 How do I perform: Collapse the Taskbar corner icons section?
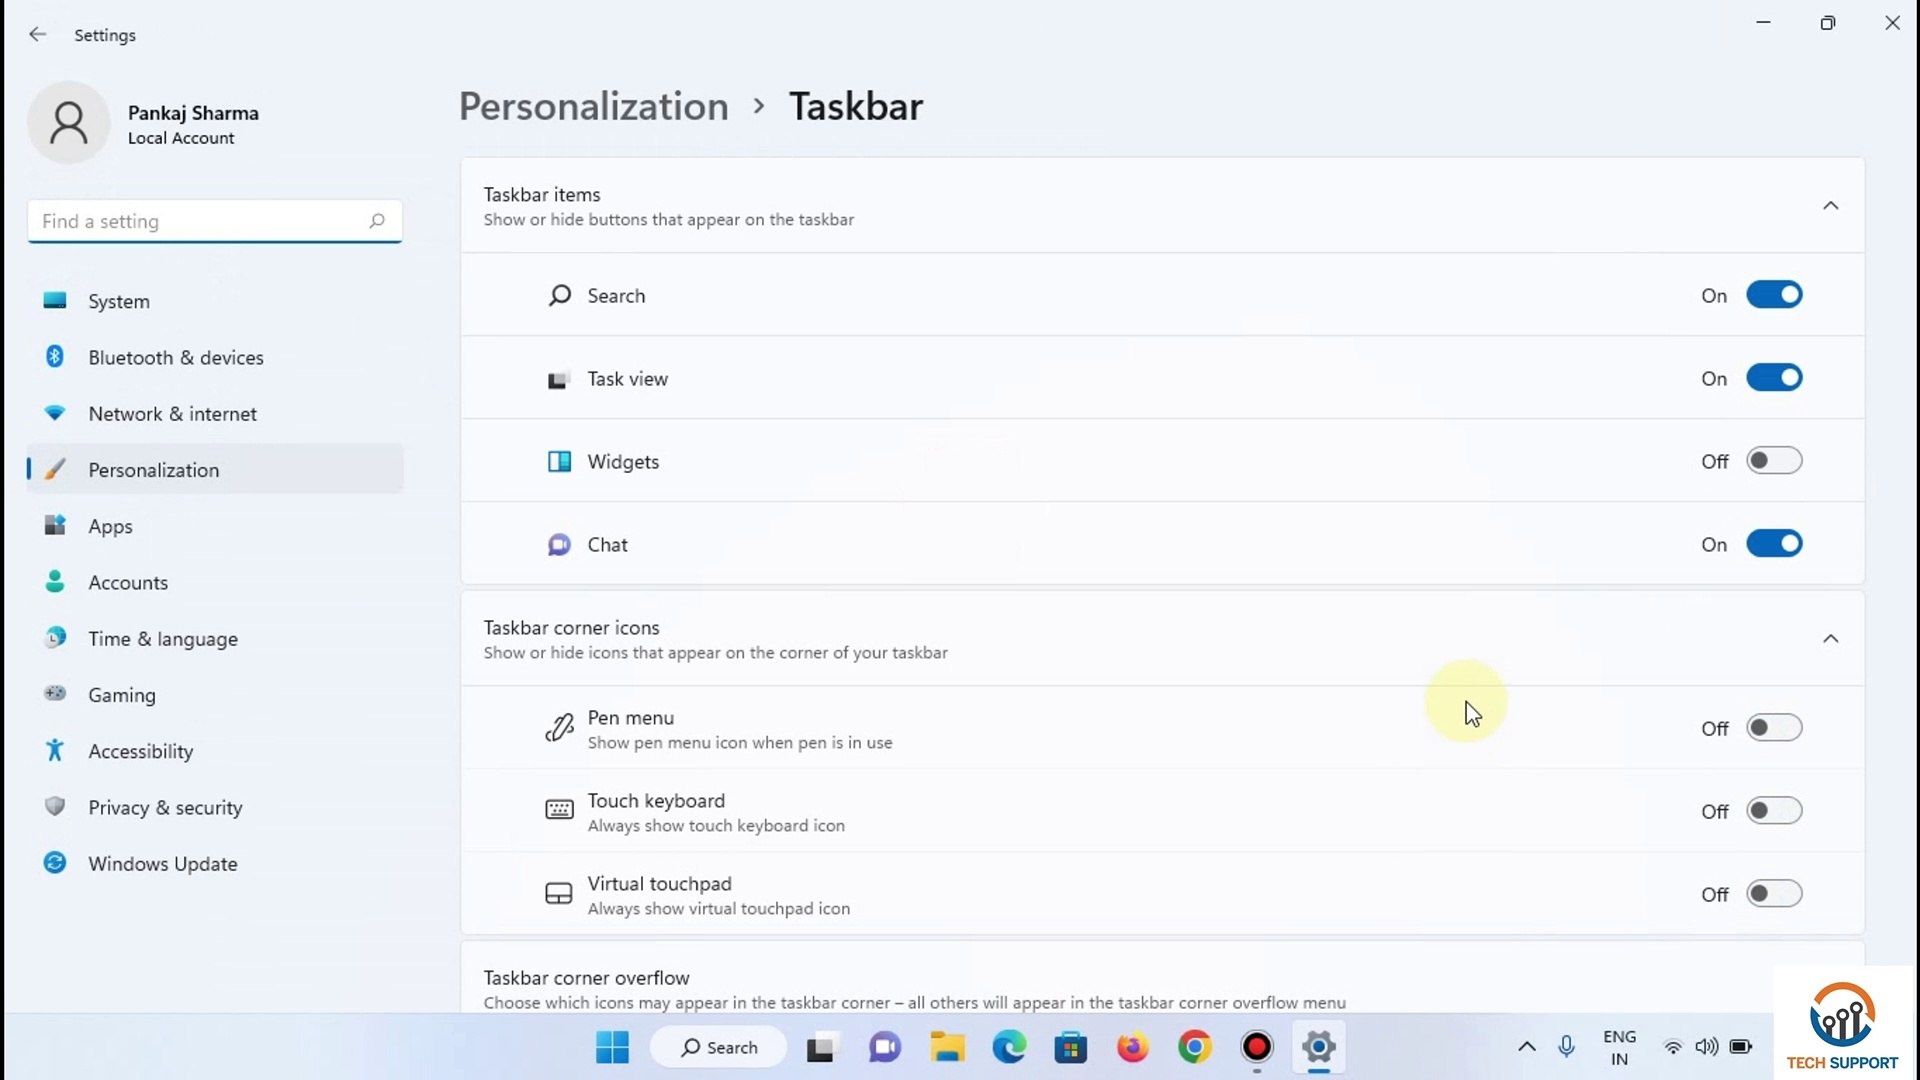[x=1830, y=639]
